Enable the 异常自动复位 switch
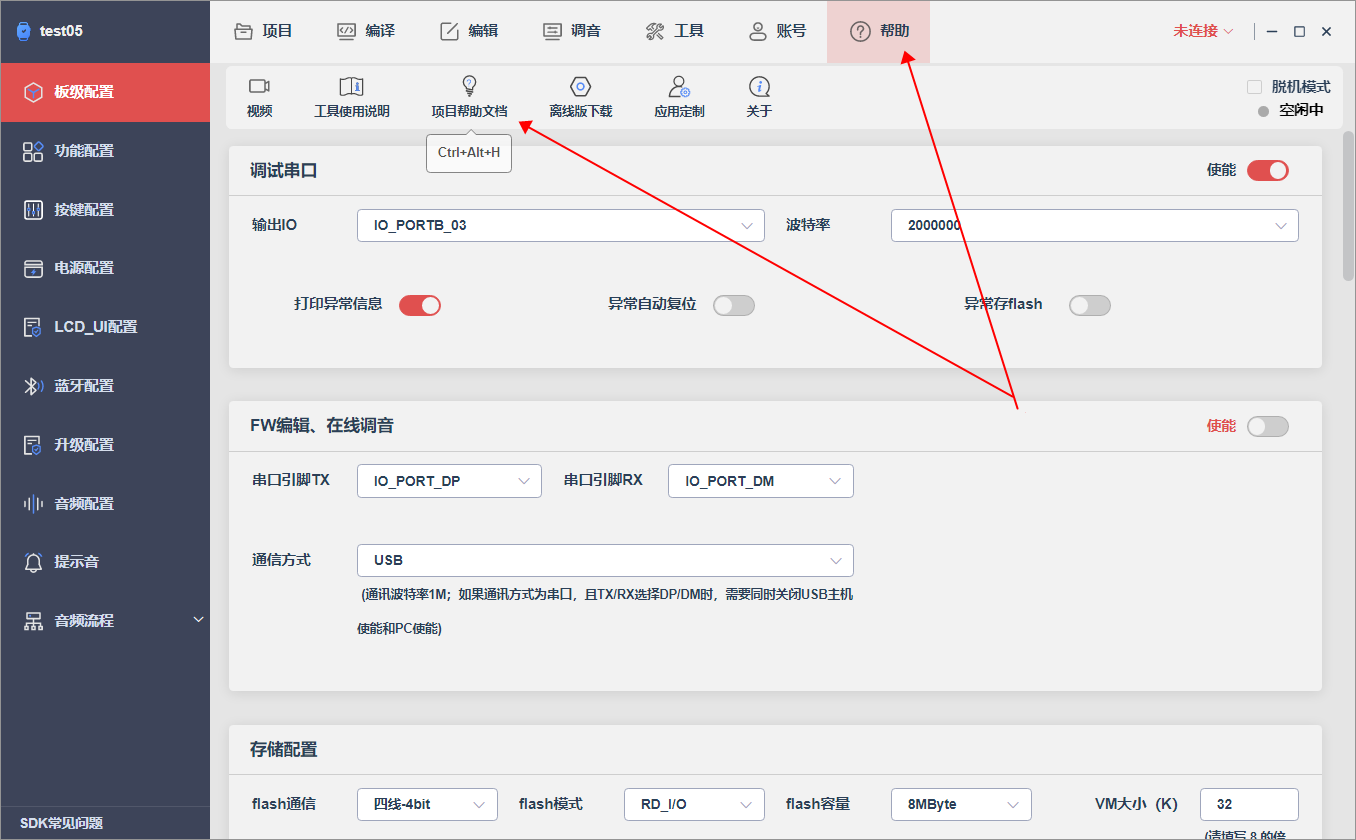 (734, 305)
